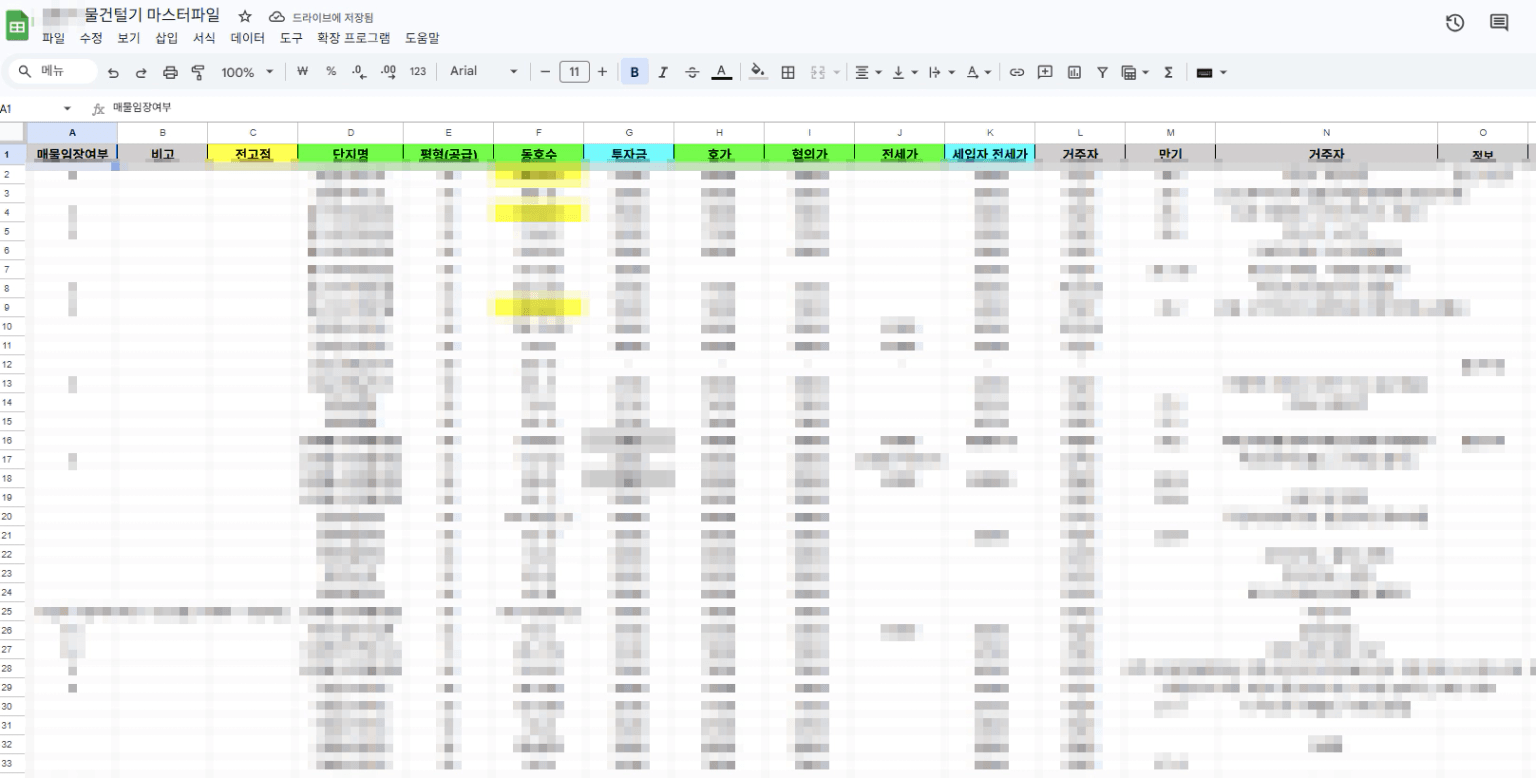
Task: Open the 서식 menu
Action: coord(204,38)
